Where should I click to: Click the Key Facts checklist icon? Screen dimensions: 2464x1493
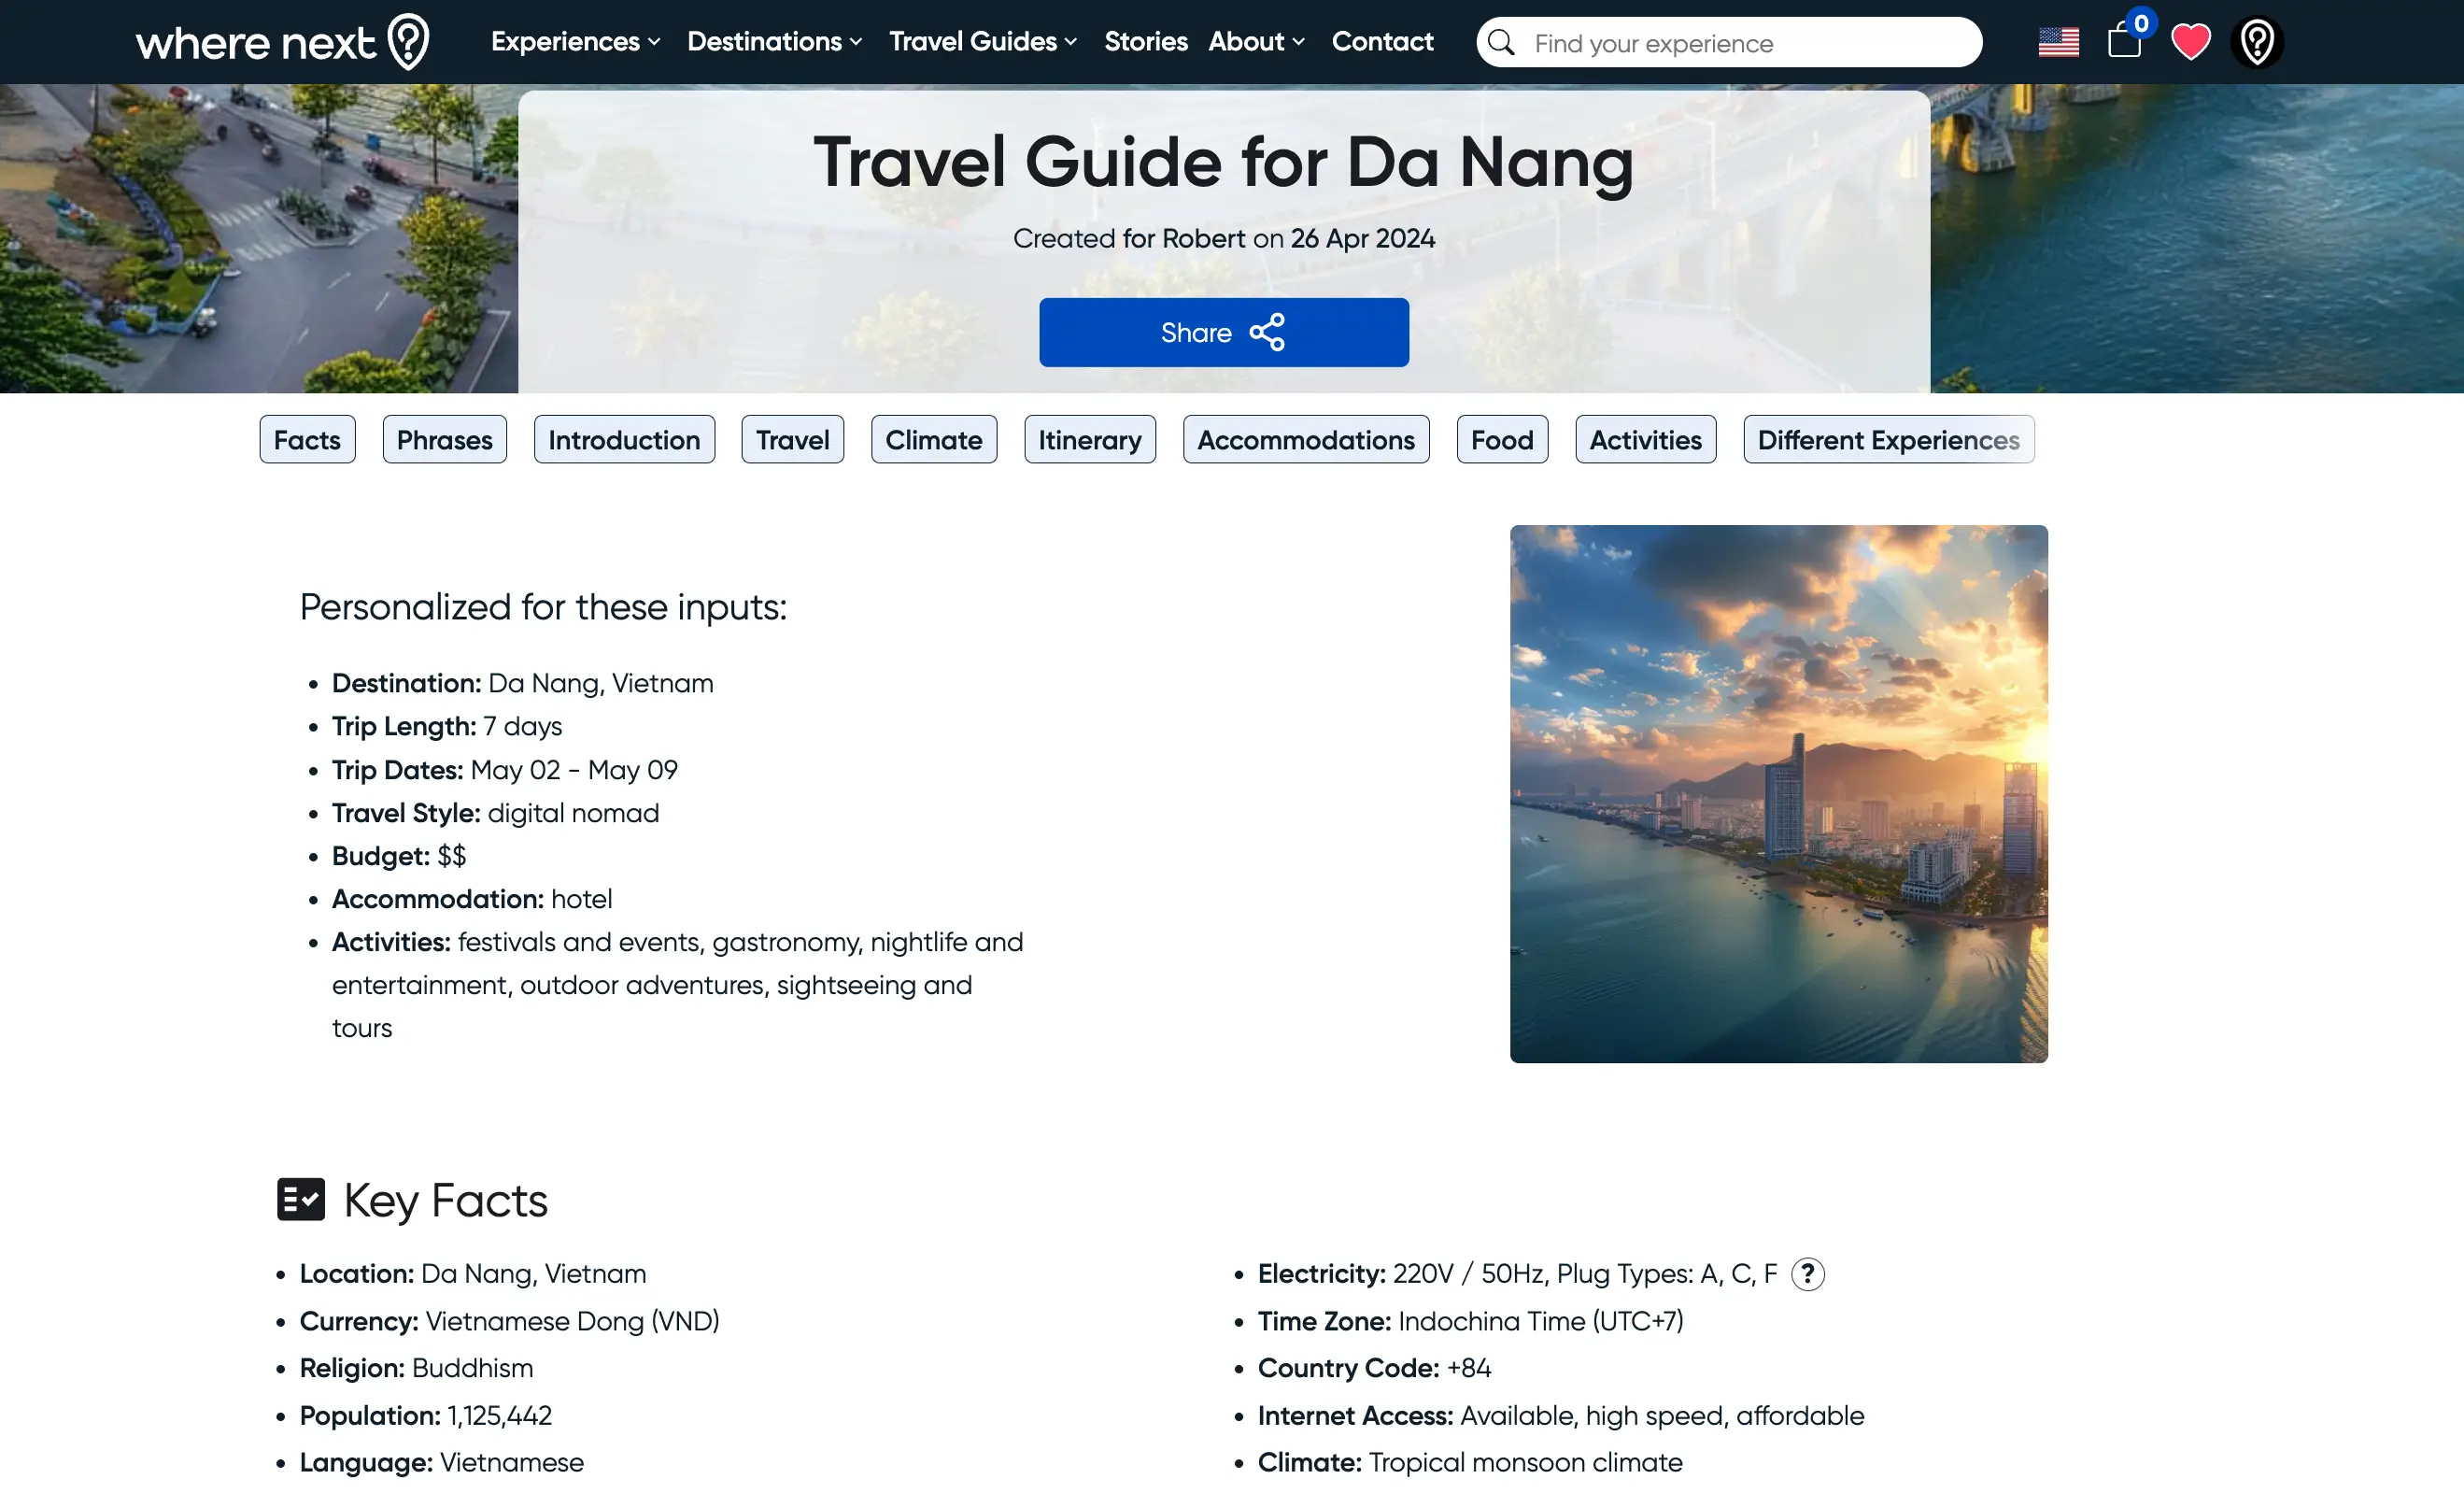click(300, 1199)
